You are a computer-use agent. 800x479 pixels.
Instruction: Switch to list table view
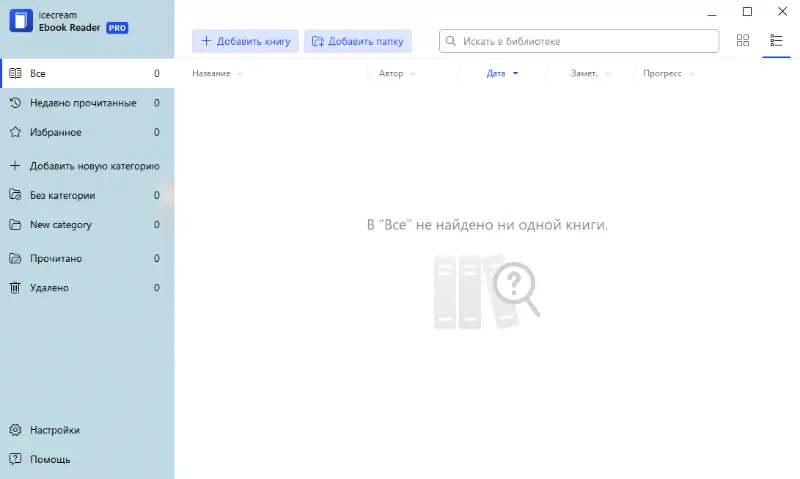(776, 41)
